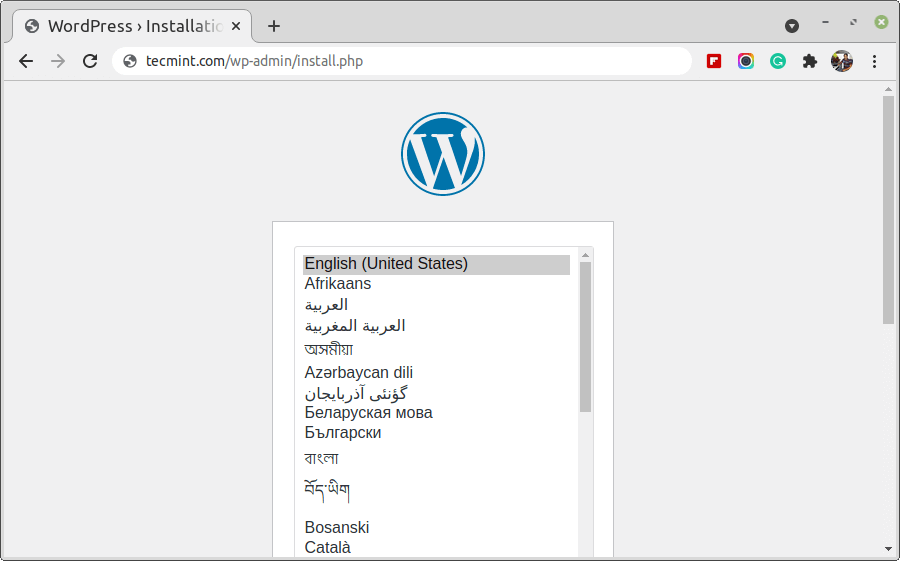
Task: Click the circular colorful extension icon
Action: (746, 61)
